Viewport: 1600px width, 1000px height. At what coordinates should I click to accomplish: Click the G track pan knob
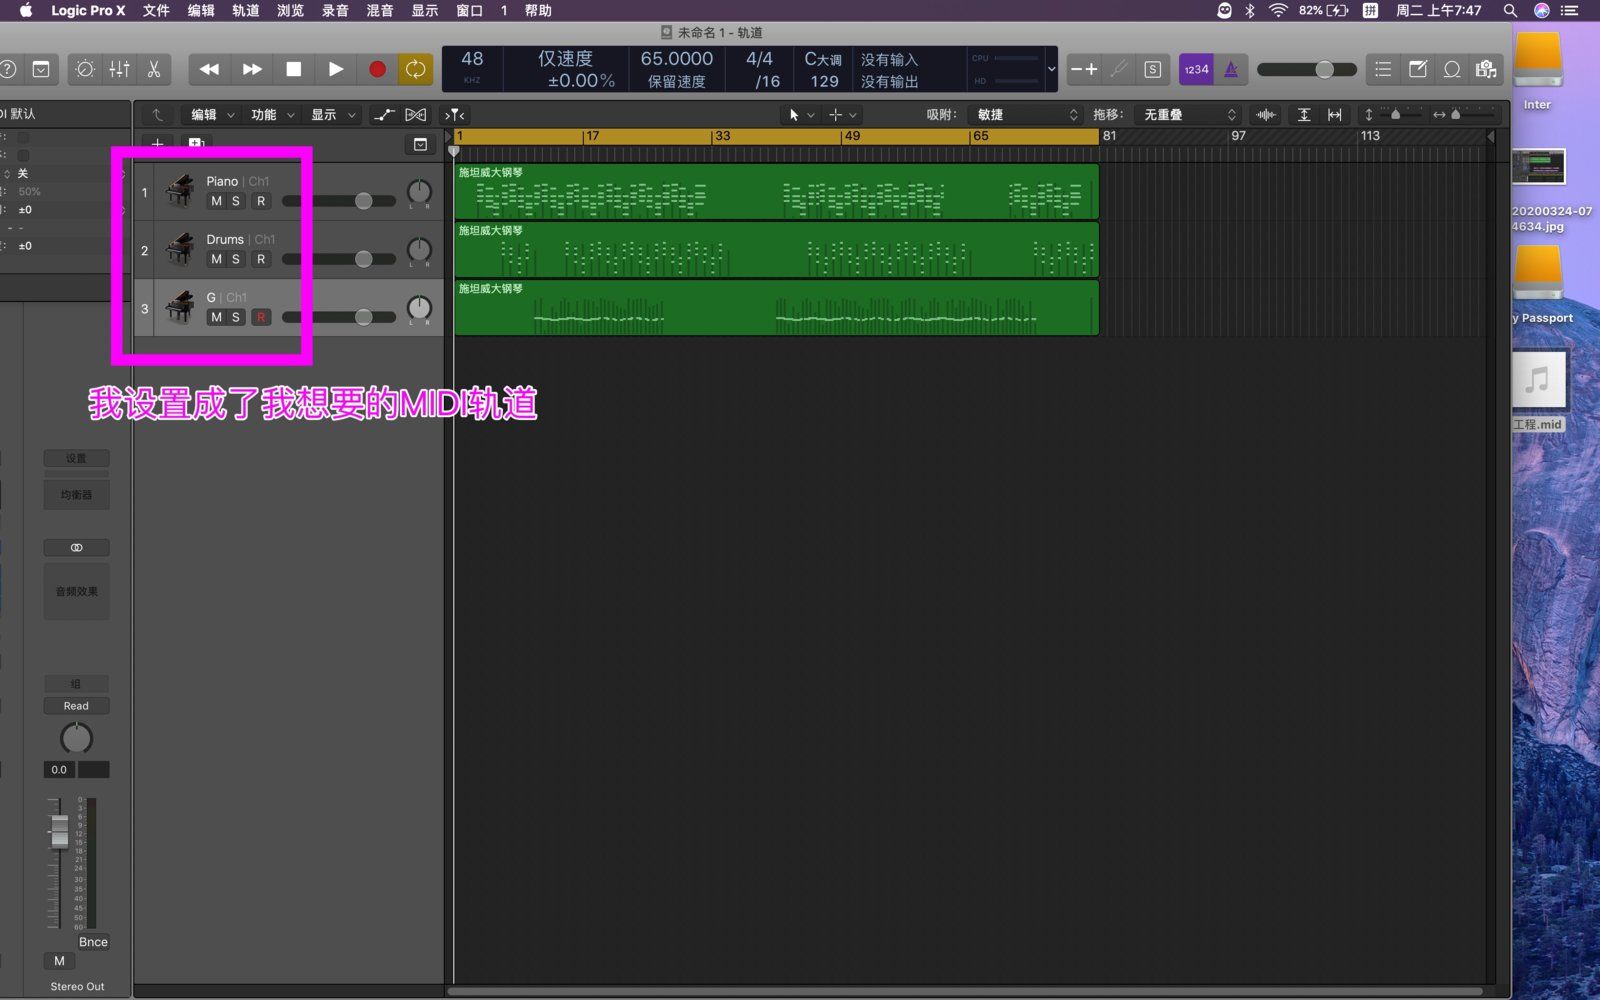(x=419, y=307)
